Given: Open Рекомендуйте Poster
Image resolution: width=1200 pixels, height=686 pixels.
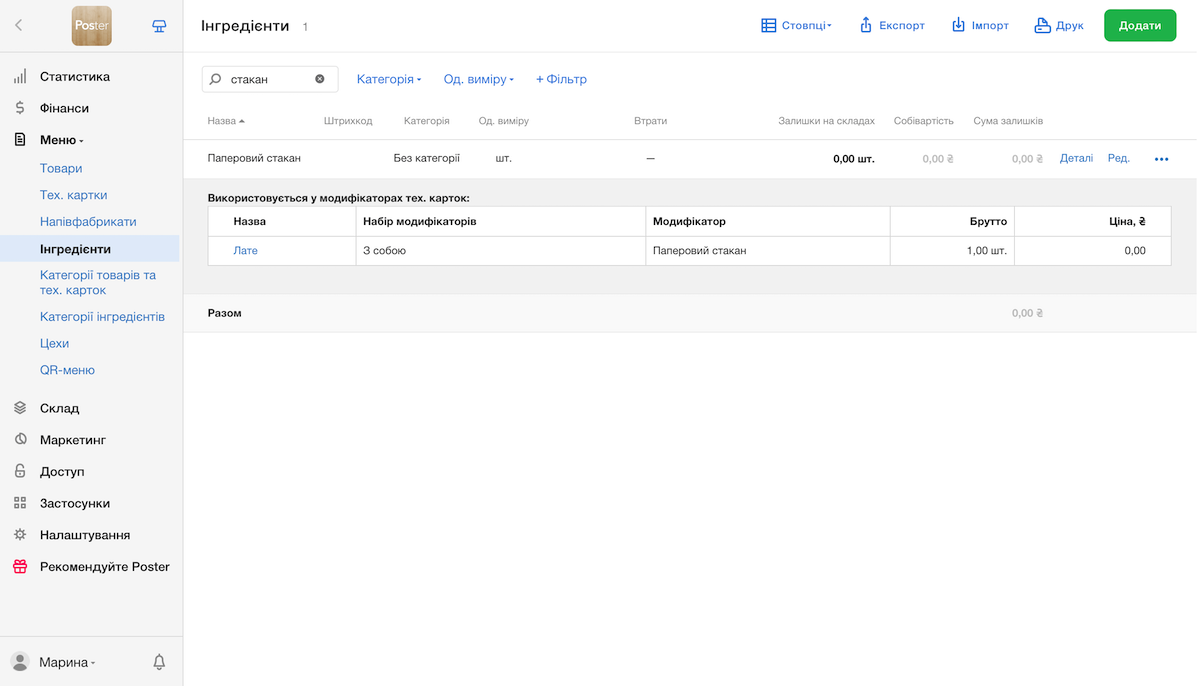Looking at the screenshot, I should click(105, 566).
